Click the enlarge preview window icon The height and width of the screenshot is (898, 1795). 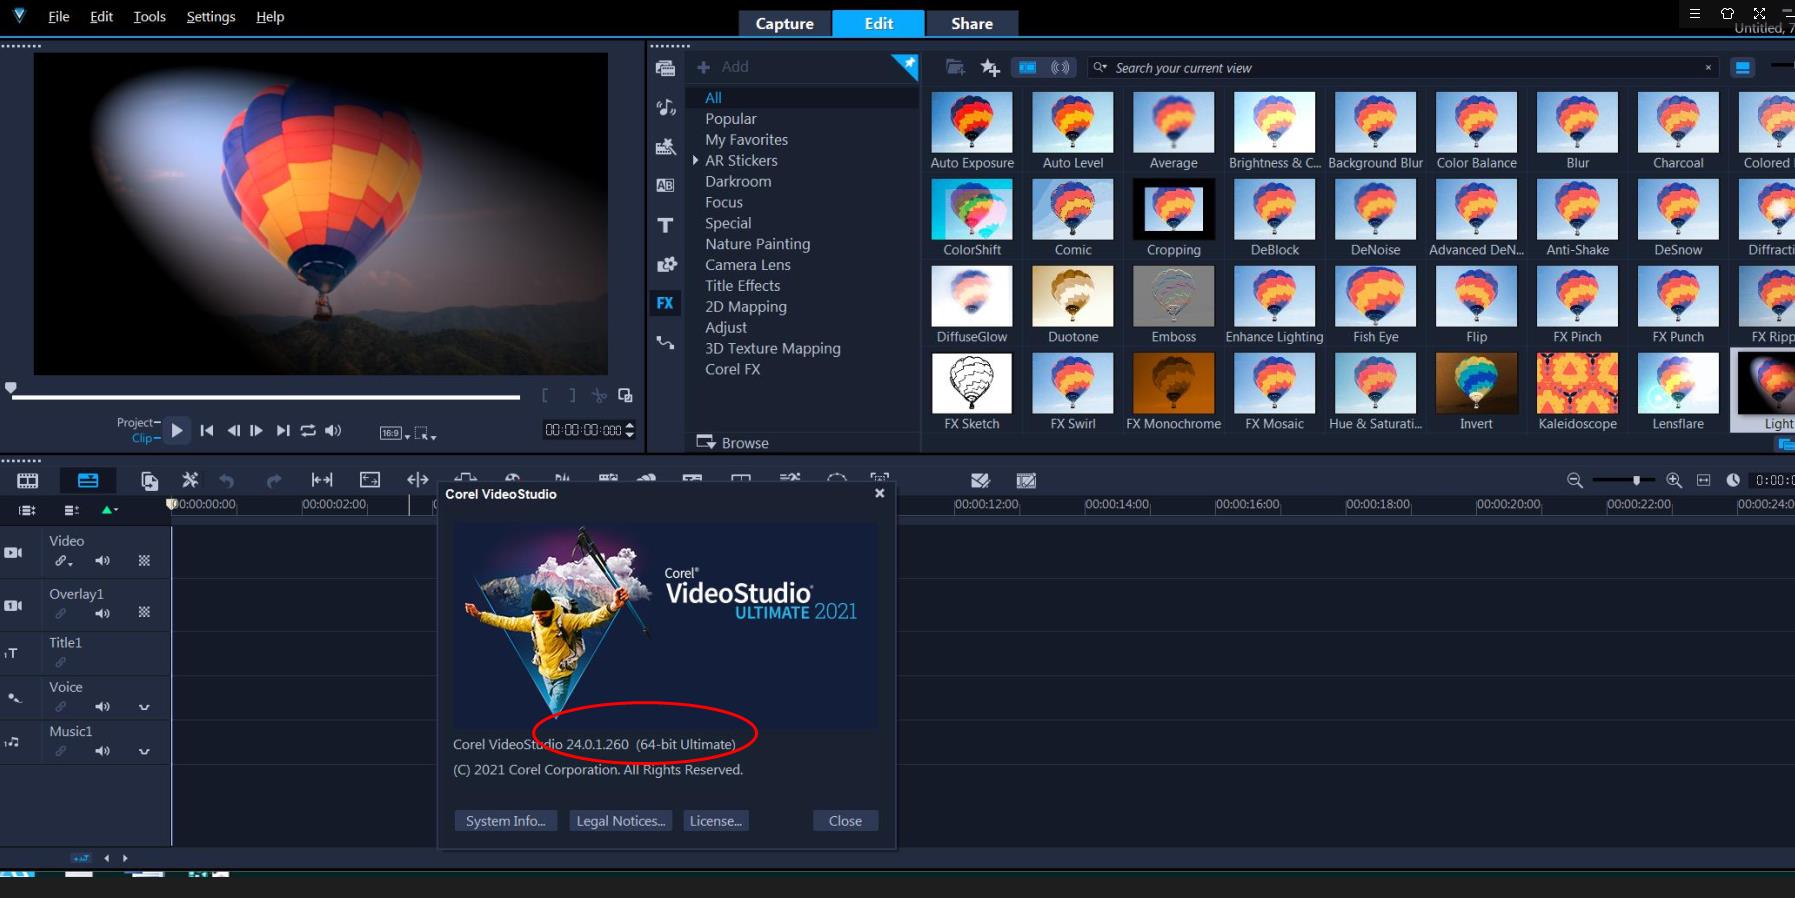click(625, 395)
